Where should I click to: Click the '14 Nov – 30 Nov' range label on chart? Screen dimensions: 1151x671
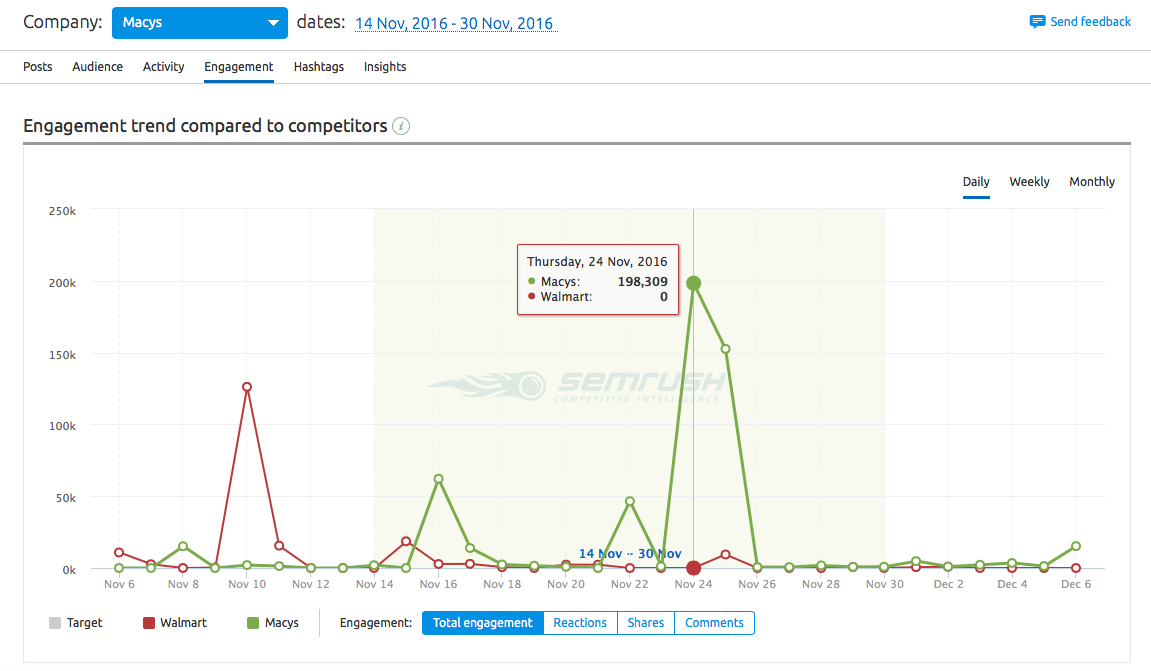point(630,554)
